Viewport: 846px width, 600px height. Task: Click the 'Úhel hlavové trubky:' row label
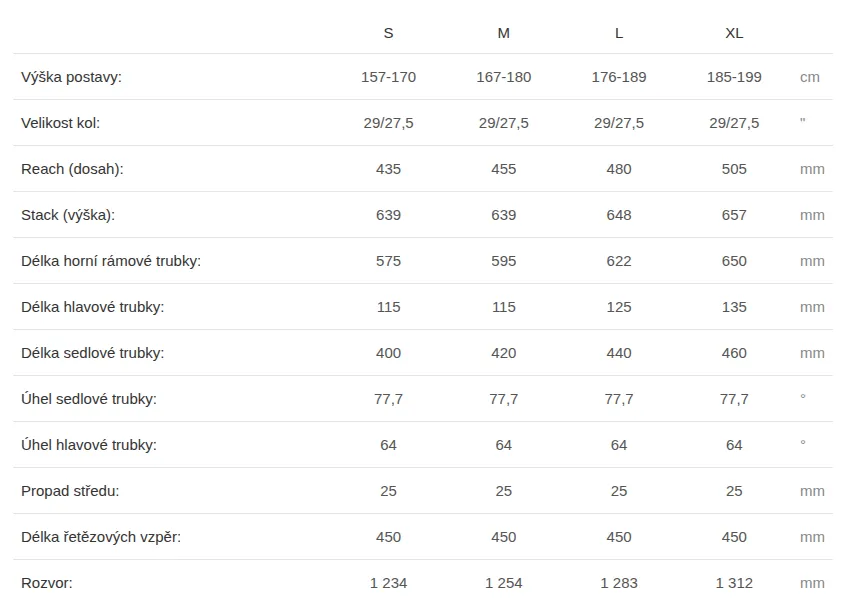[x=89, y=445]
